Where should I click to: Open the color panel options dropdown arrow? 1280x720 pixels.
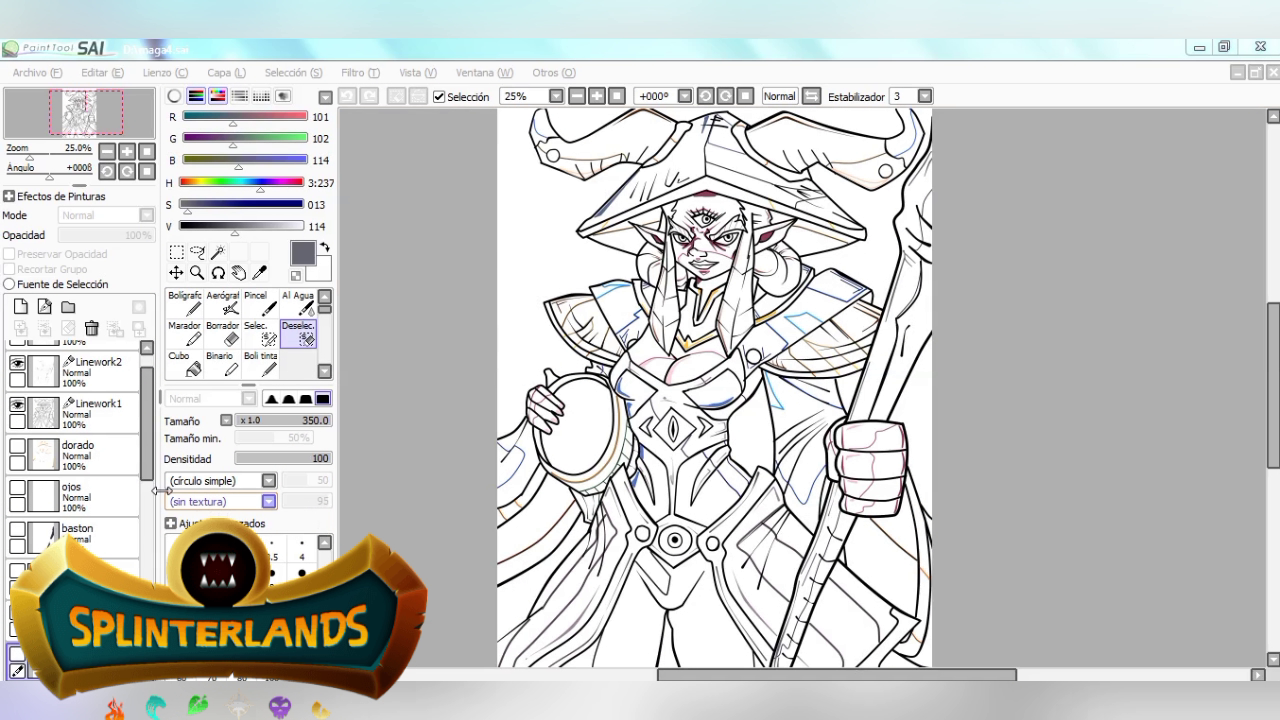click(325, 97)
